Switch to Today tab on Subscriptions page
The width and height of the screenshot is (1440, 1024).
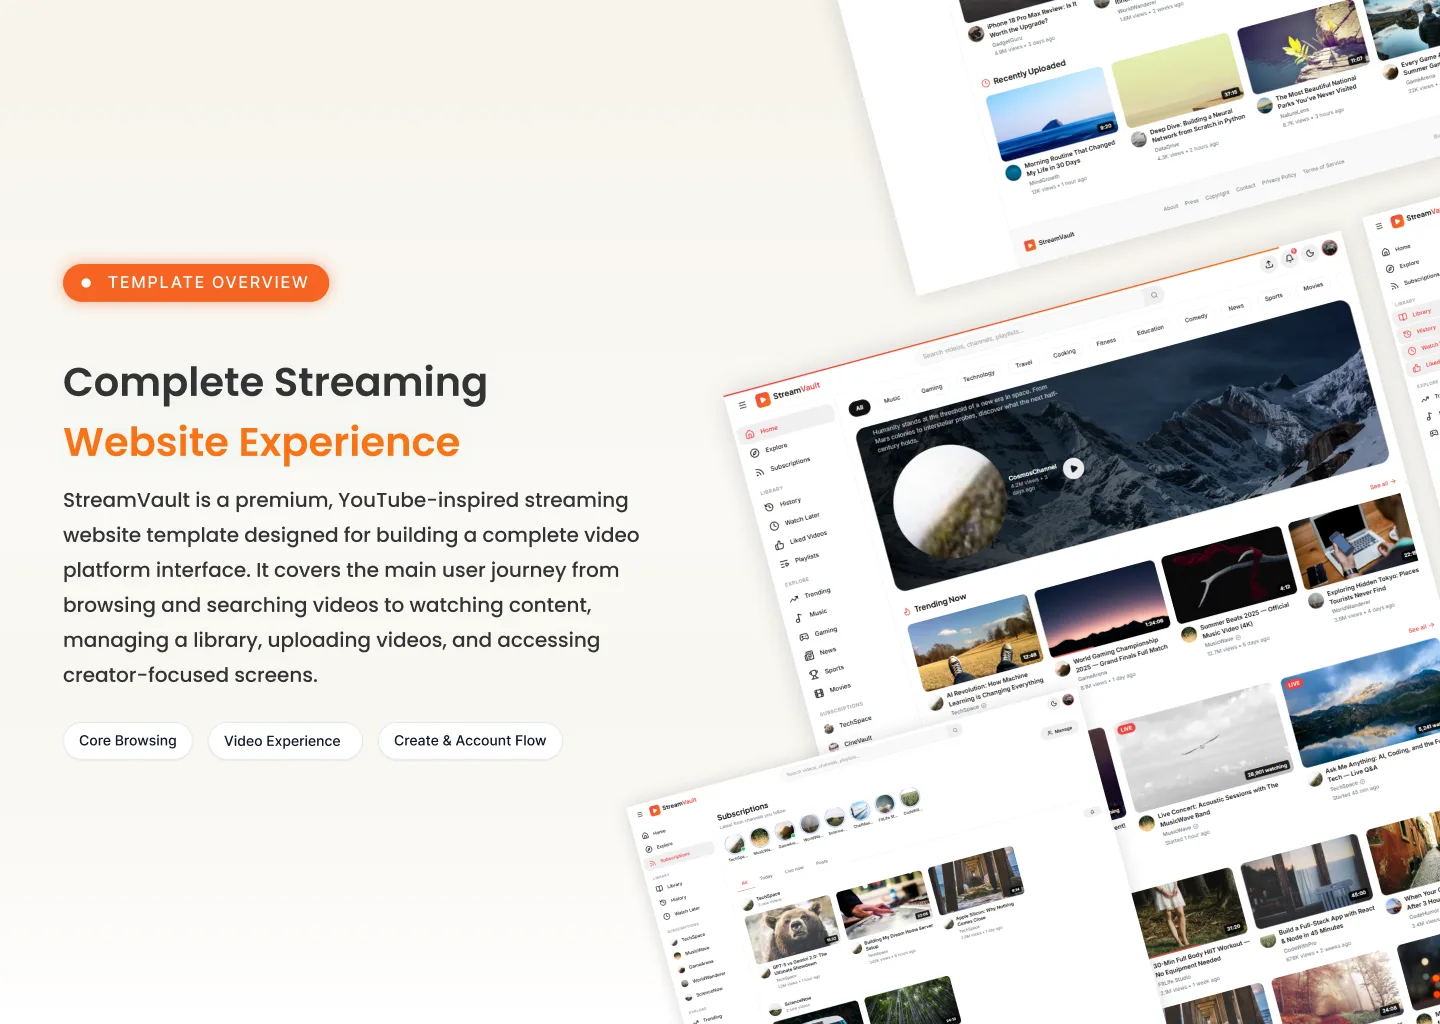pyautogui.click(x=766, y=878)
